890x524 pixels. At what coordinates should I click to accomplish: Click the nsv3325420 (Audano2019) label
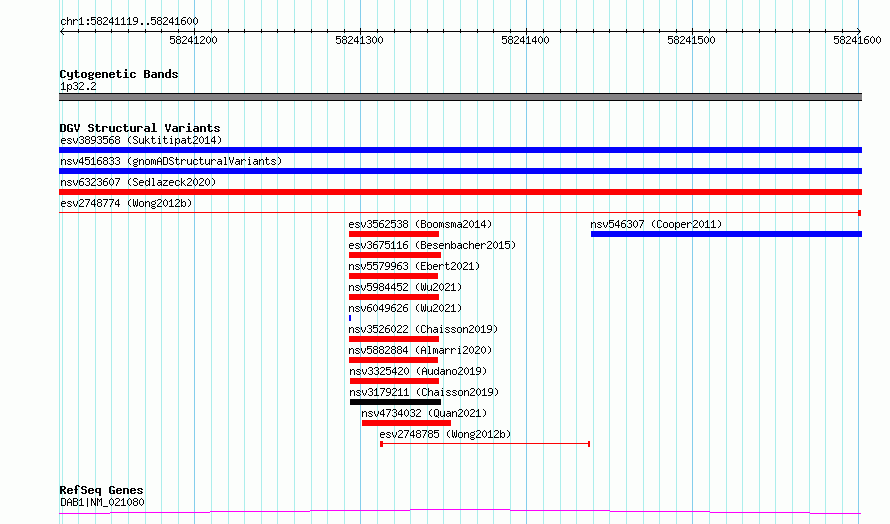pos(418,371)
